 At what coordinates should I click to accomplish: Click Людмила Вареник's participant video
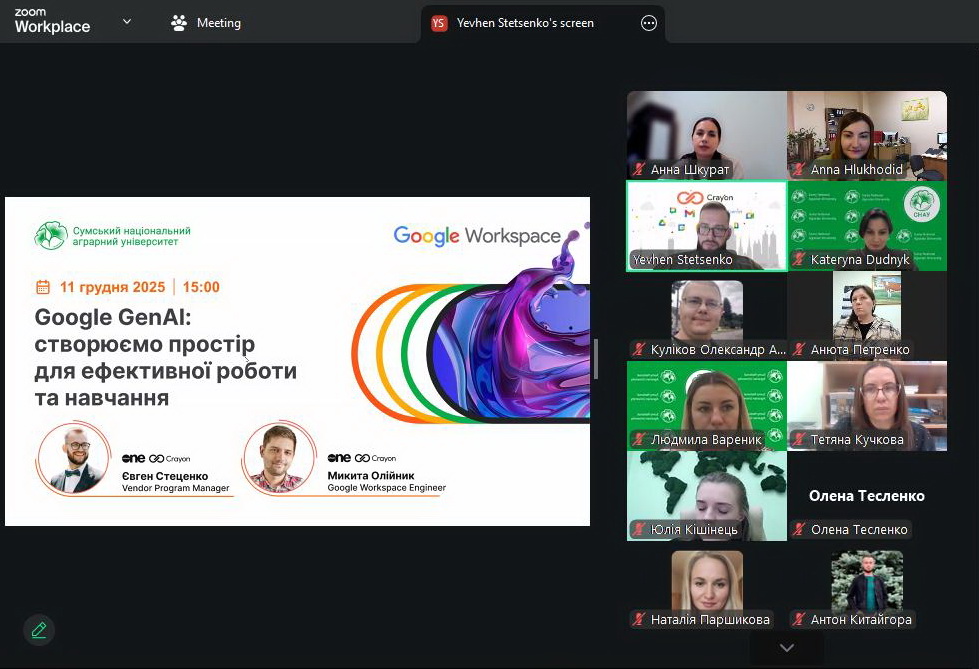click(x=706, y=404)
